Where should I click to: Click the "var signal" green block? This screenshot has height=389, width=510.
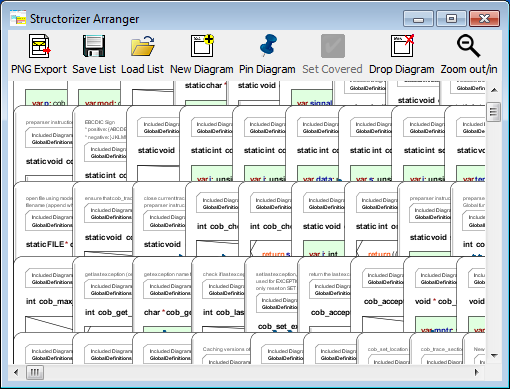(312, 98)
